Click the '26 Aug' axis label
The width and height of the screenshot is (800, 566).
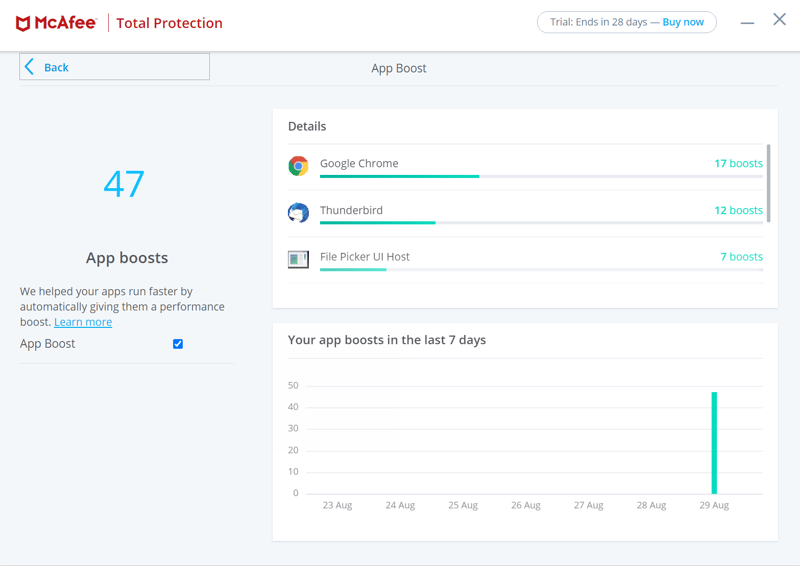coord(526,505)
